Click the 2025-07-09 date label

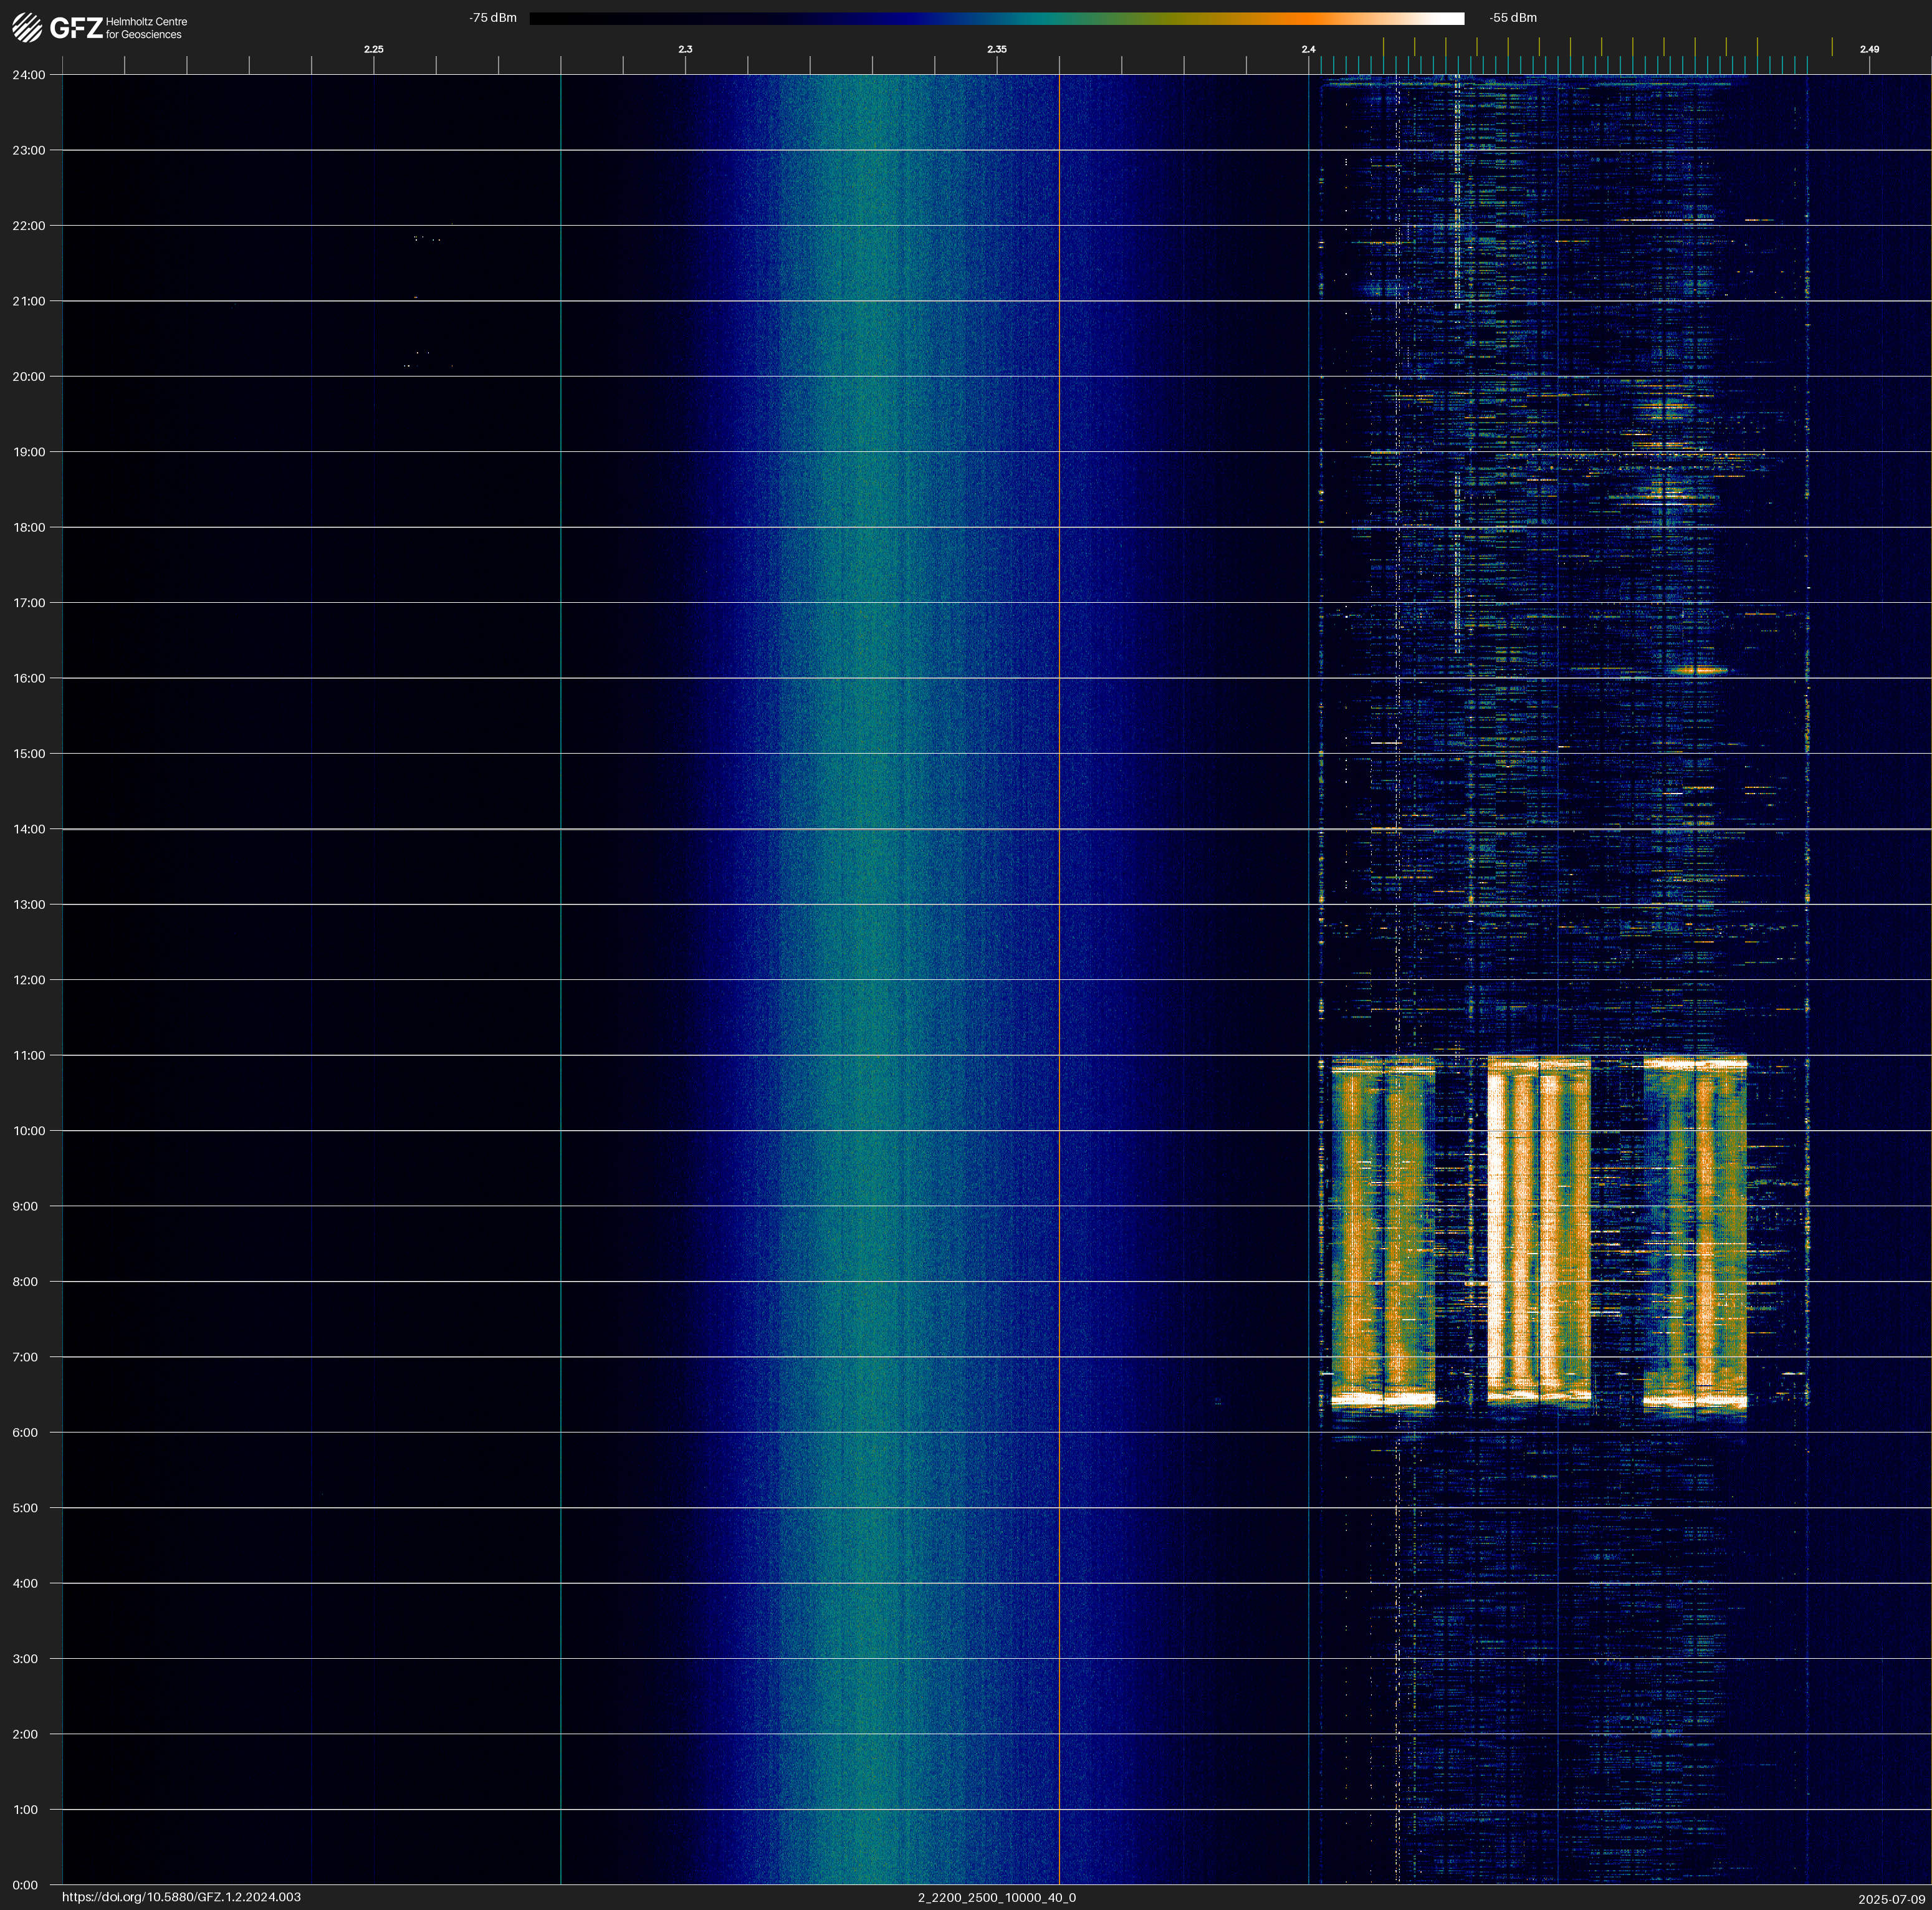tap(1892, 1899)
